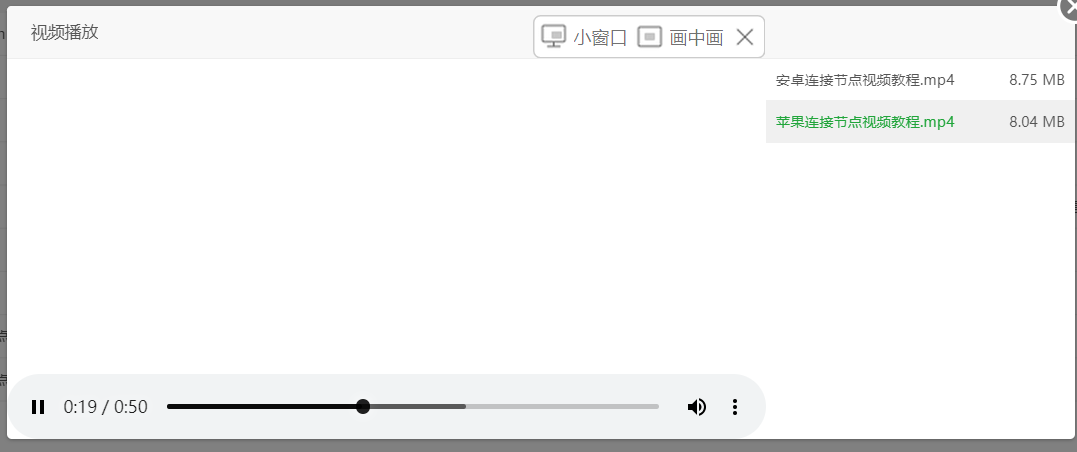
Task: Seek to the light gray unbuffered end of the progress bar
Action: (562, 407)
